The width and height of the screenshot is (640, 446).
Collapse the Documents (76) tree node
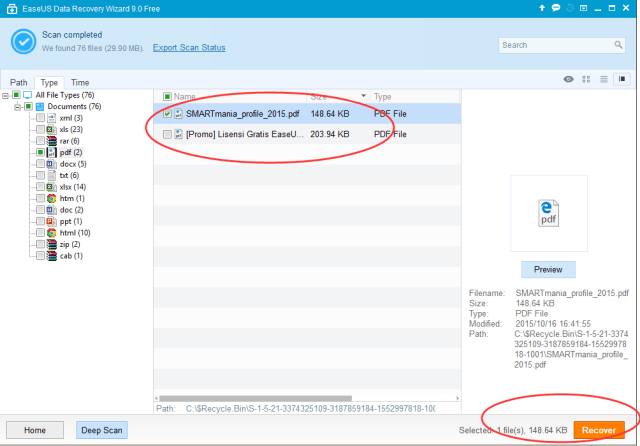click(x=17, y=107)
